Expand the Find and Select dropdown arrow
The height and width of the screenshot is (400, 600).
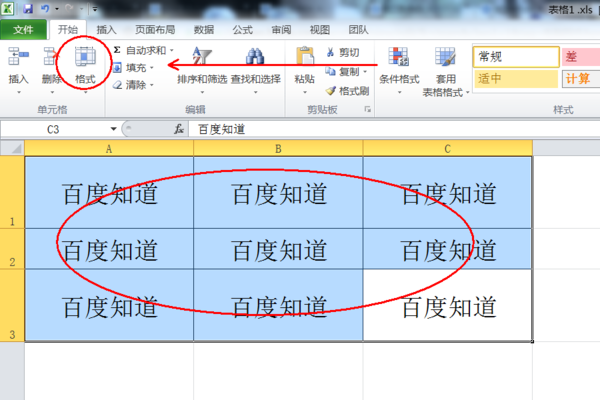255,92
